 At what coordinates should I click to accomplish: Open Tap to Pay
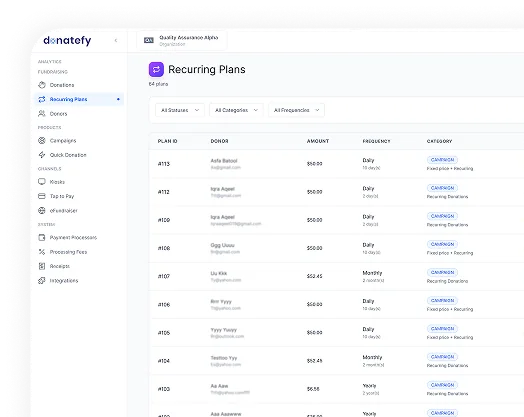click(x=62, y=196)
